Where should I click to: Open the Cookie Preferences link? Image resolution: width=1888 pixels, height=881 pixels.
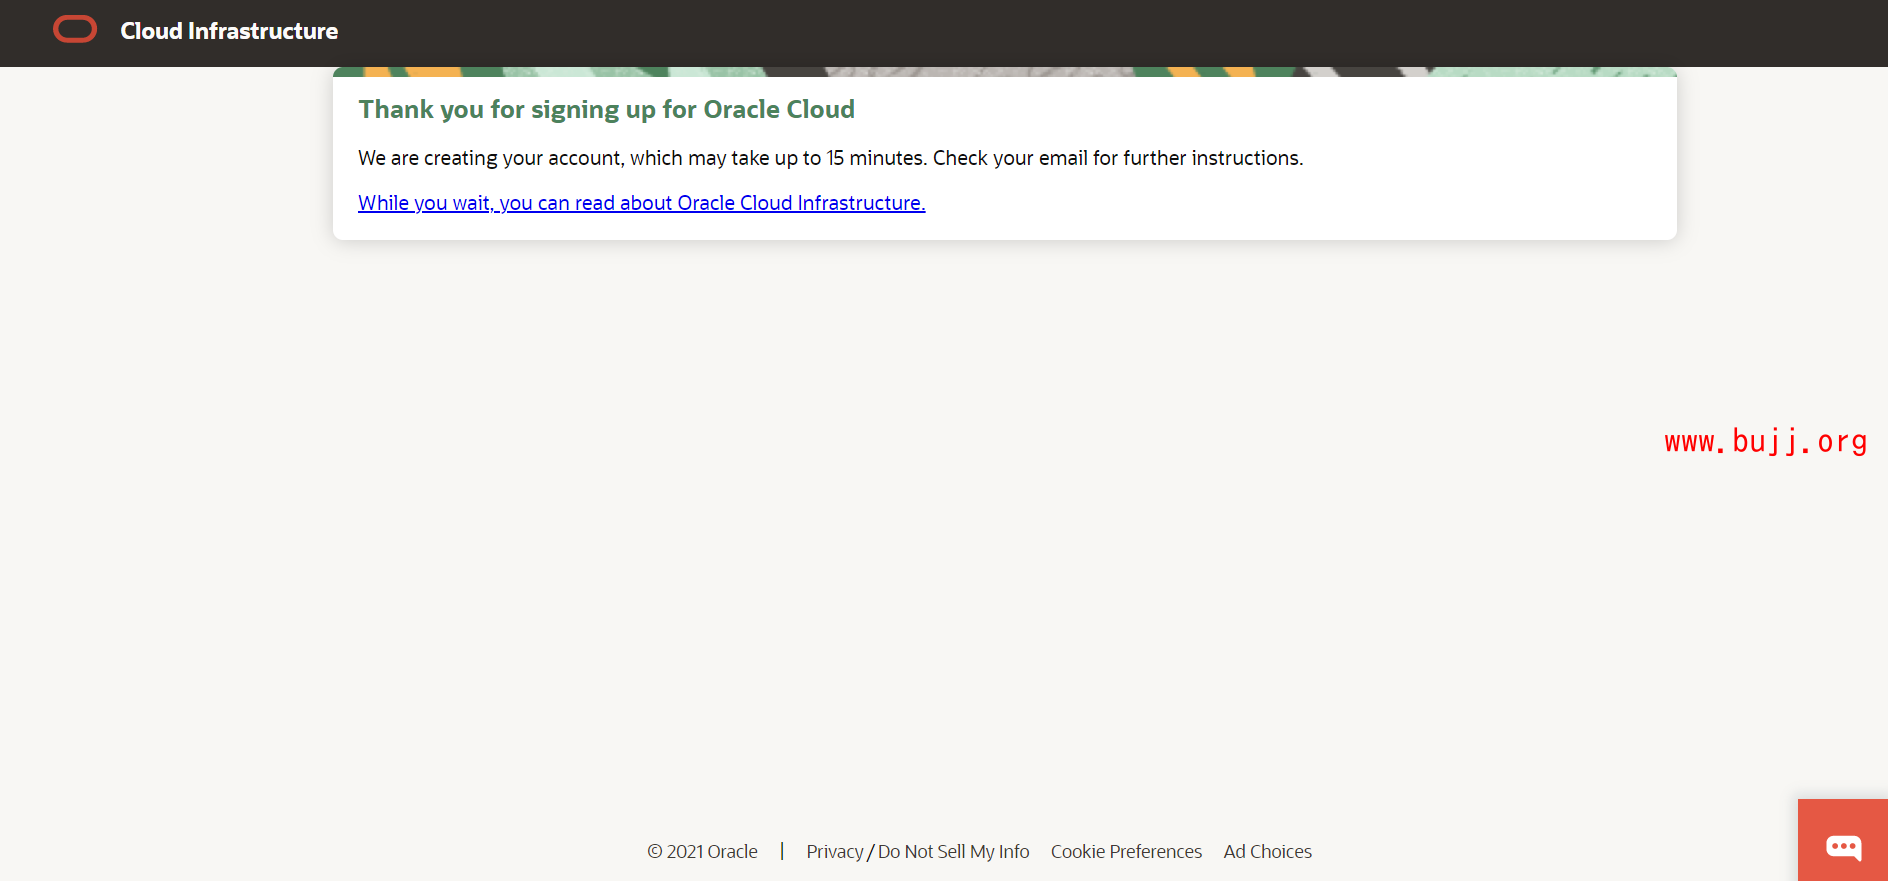pos(1126,851)
